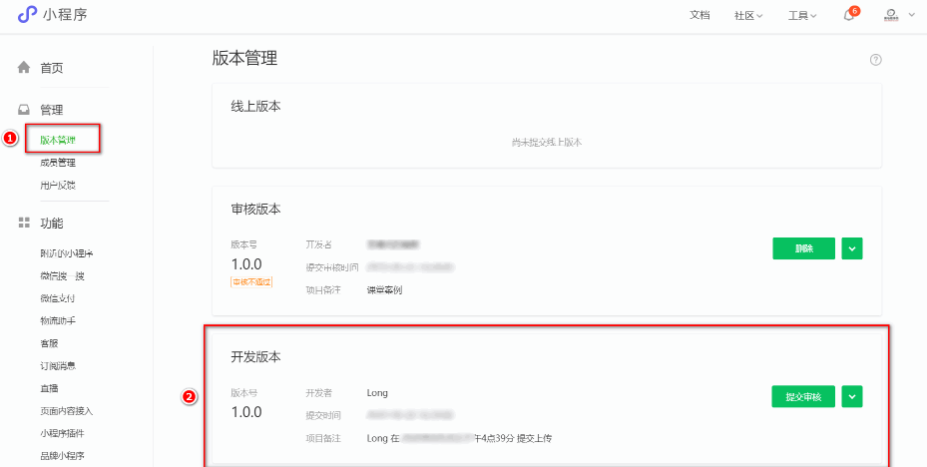927x467 pixels.
Task: Open 版本管理 in sidebar
Action: 58,140
